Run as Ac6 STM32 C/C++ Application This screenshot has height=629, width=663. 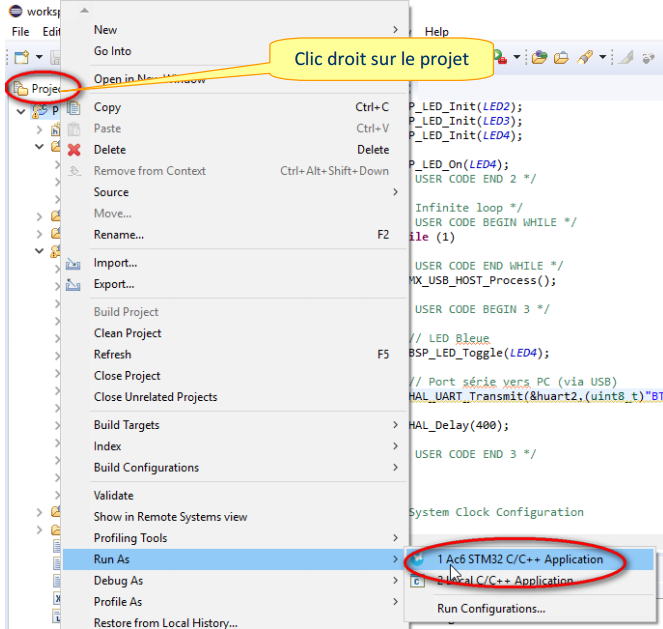pos(519,560)
